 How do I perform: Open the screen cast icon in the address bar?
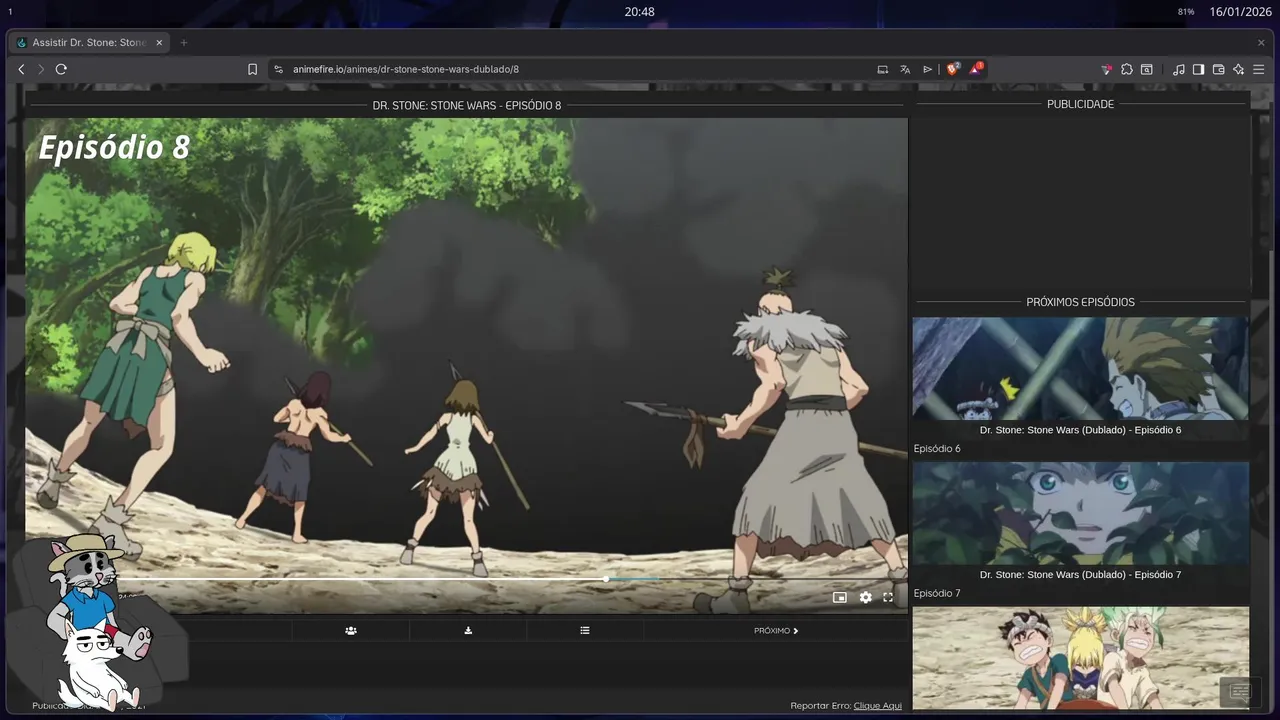[883, 69]
